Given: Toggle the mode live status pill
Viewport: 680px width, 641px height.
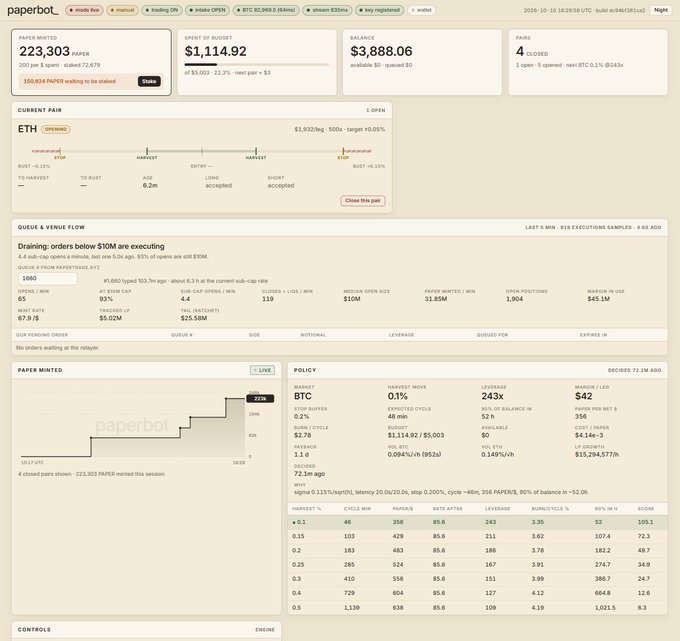Looking at the screenshot, I should click(x=85, y=10).
